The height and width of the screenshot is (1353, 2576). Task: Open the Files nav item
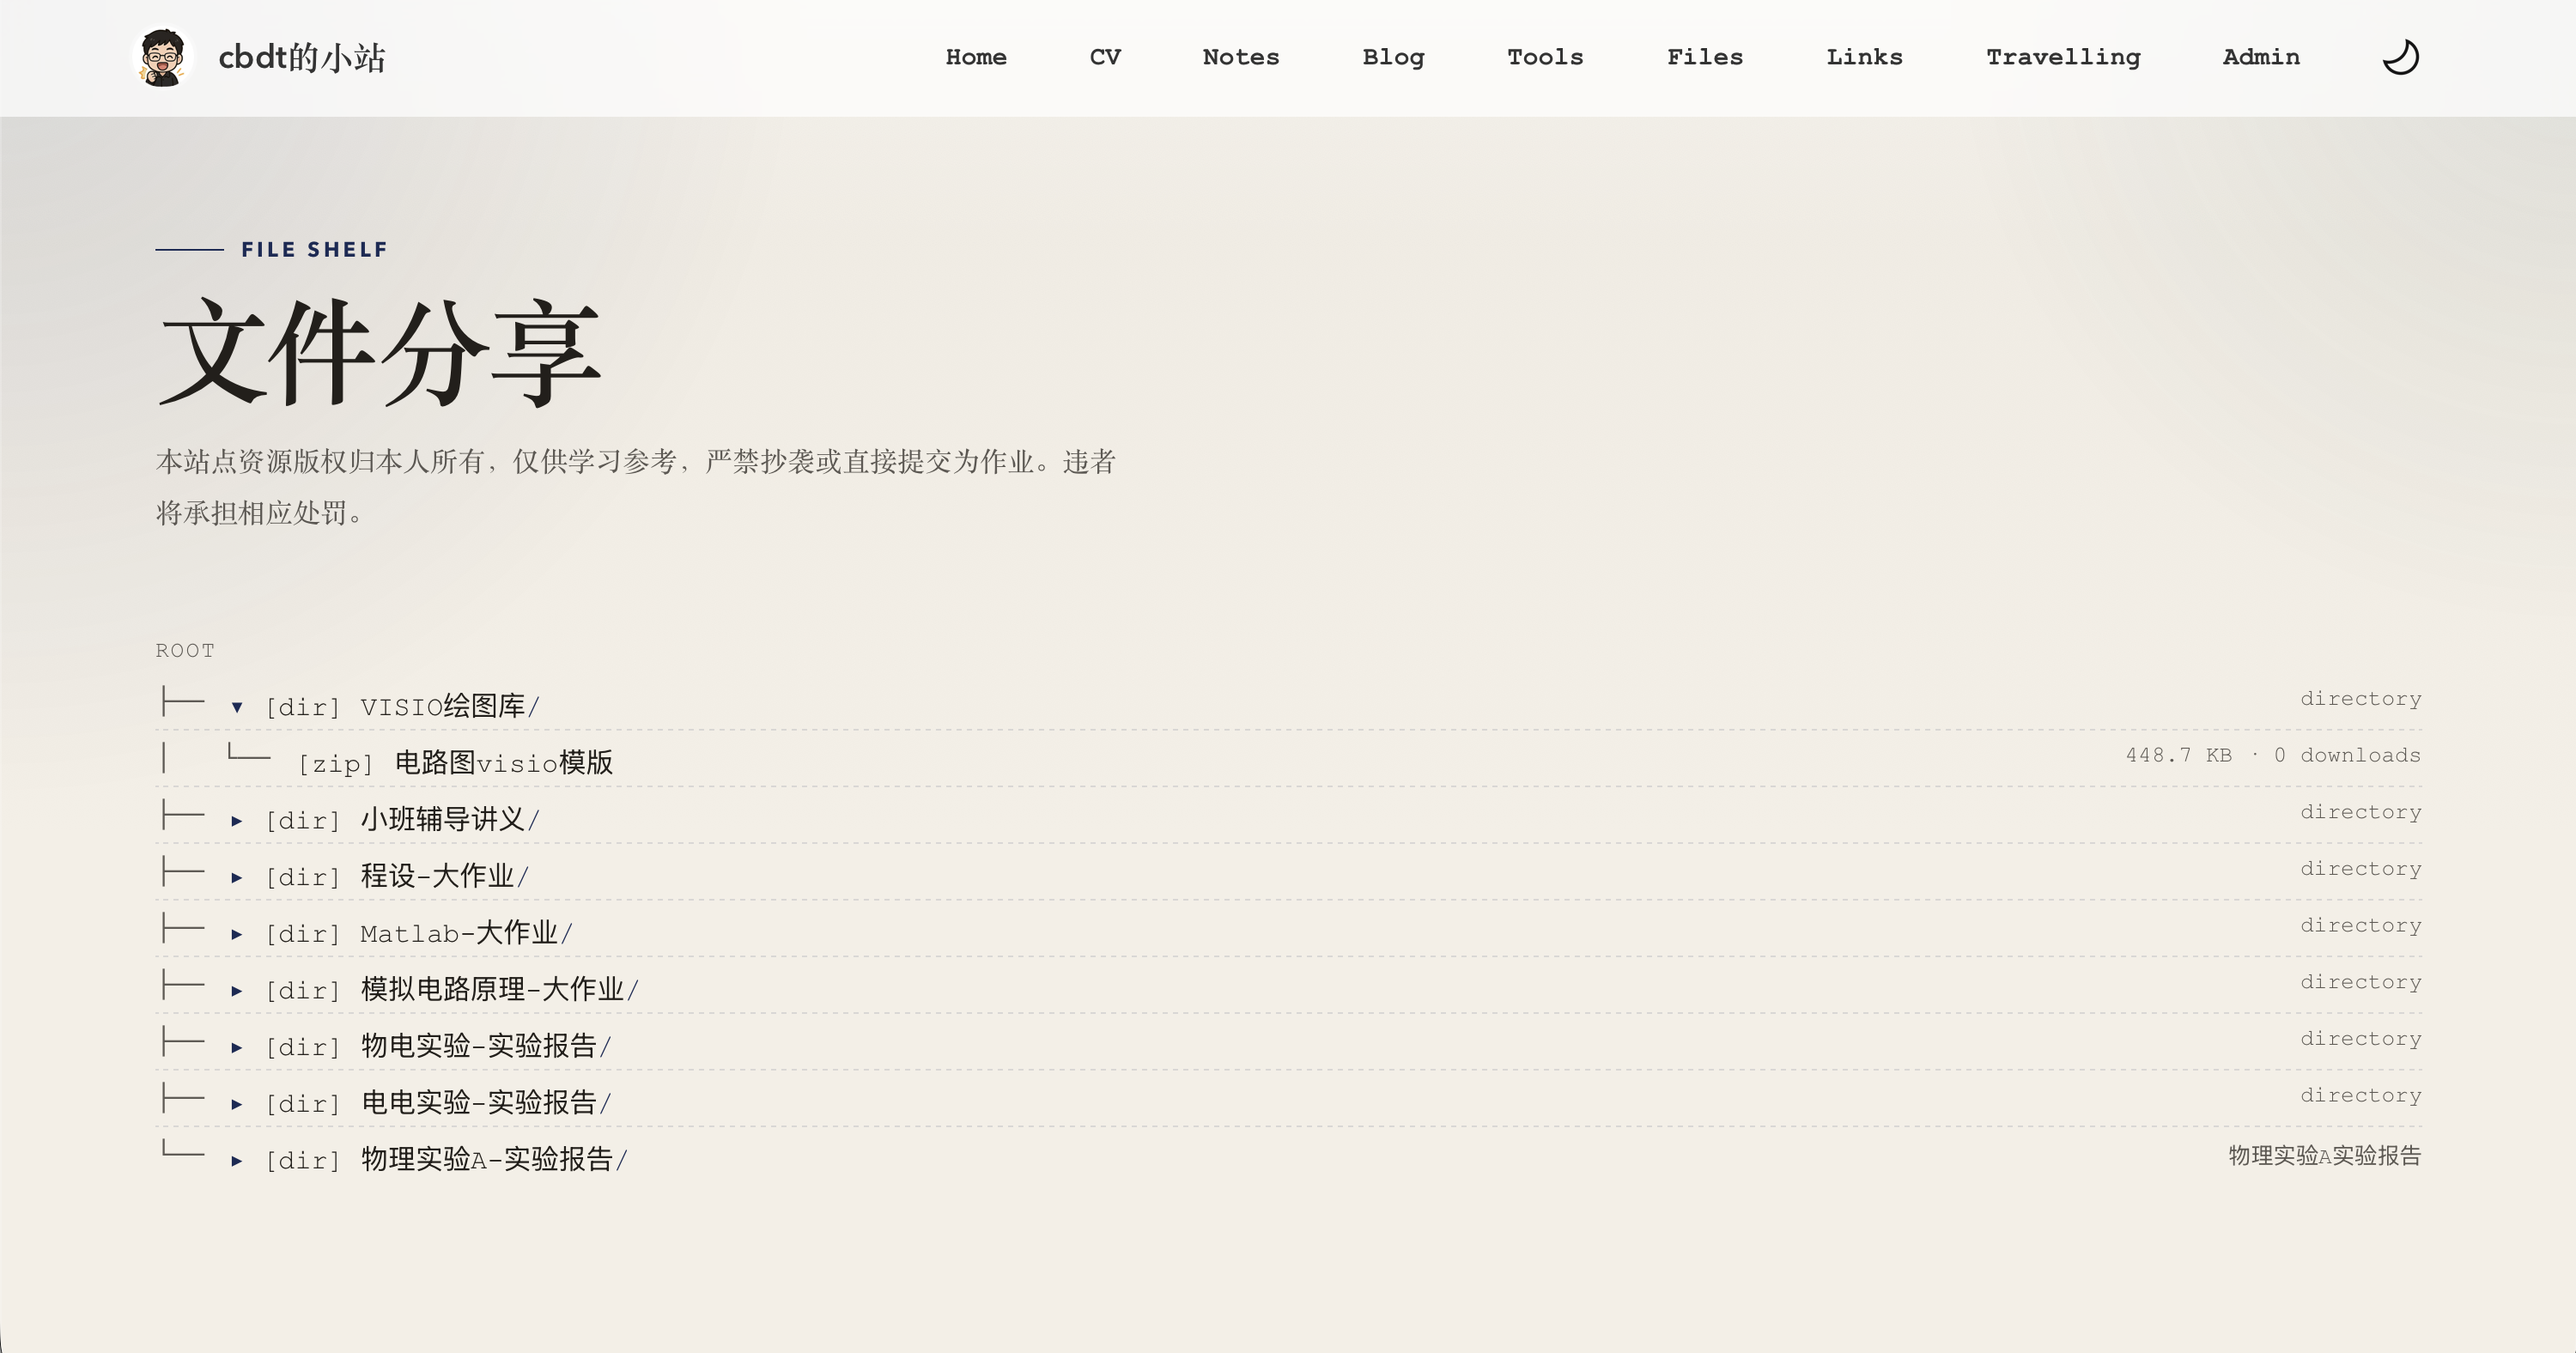tap(1705, 57)
